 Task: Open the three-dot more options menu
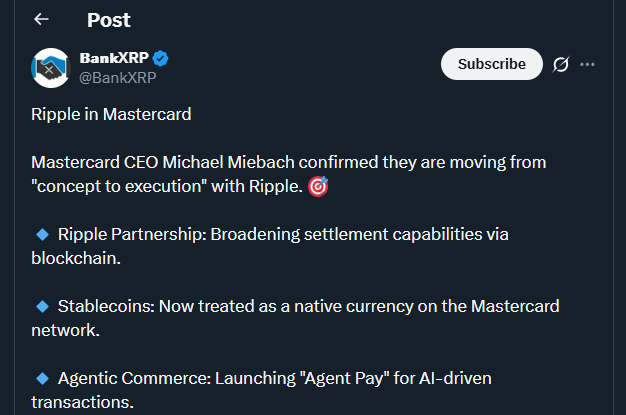587,64
